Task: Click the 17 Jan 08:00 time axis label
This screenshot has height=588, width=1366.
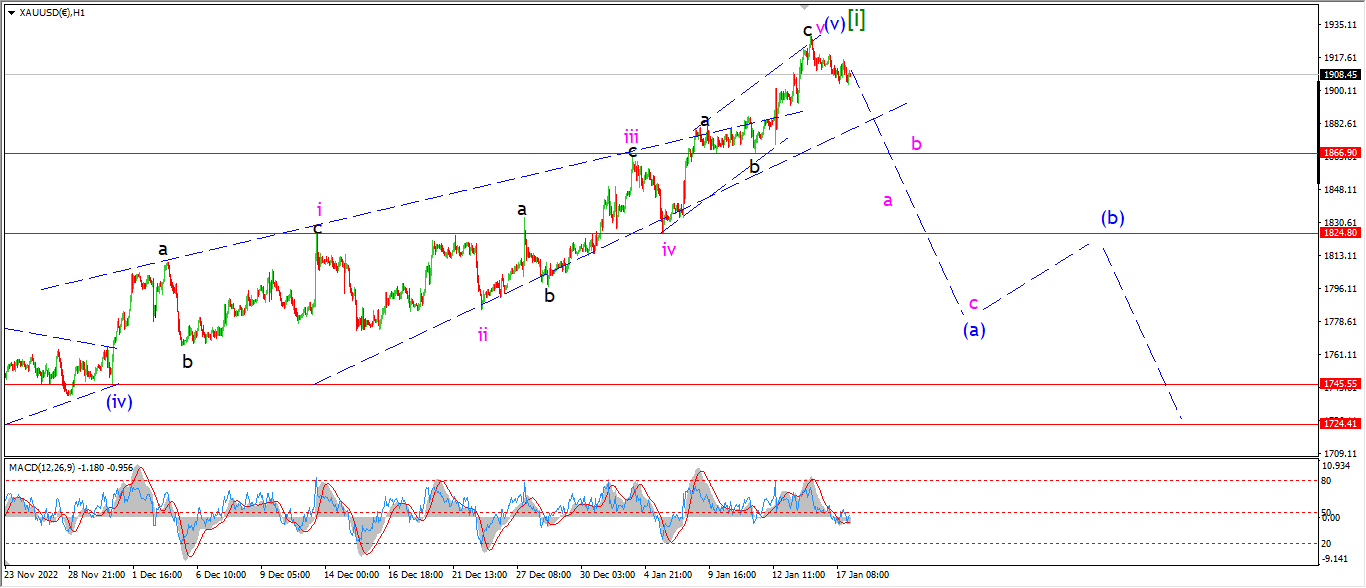Action: pos(865,575)
